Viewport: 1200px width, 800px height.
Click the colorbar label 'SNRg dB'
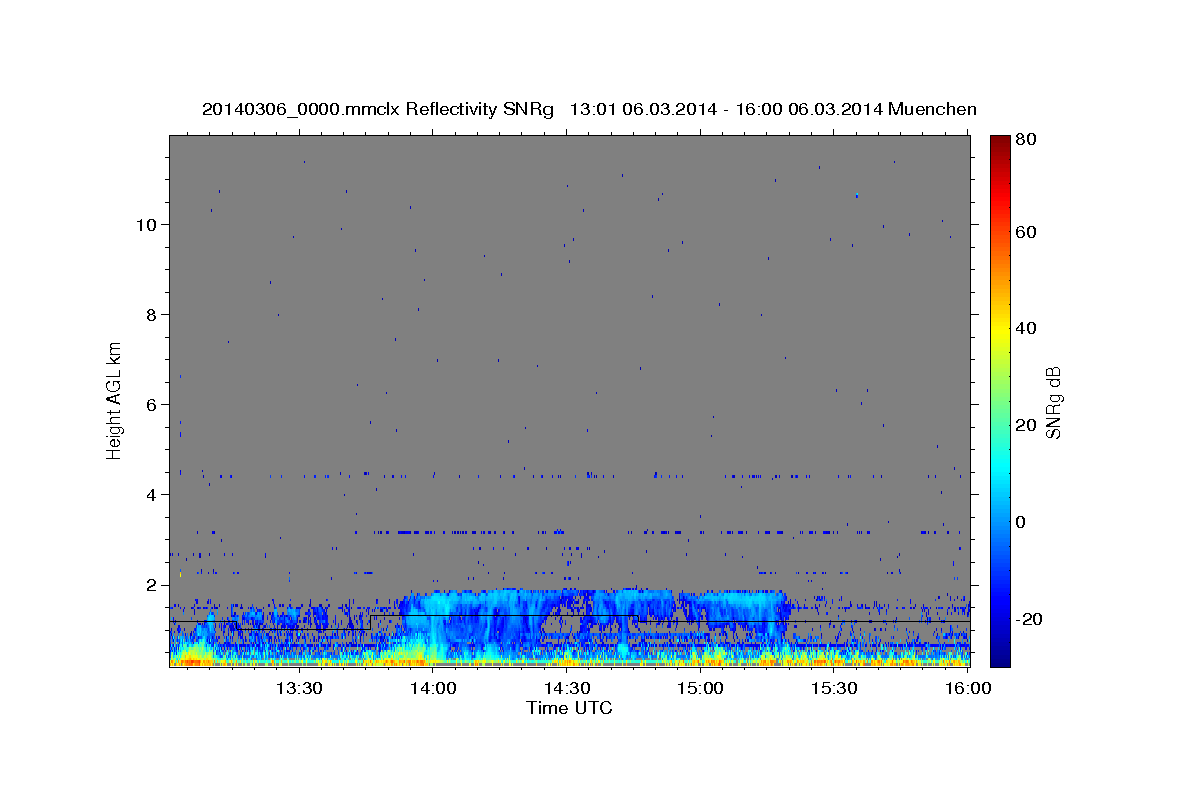[1053, 402]
